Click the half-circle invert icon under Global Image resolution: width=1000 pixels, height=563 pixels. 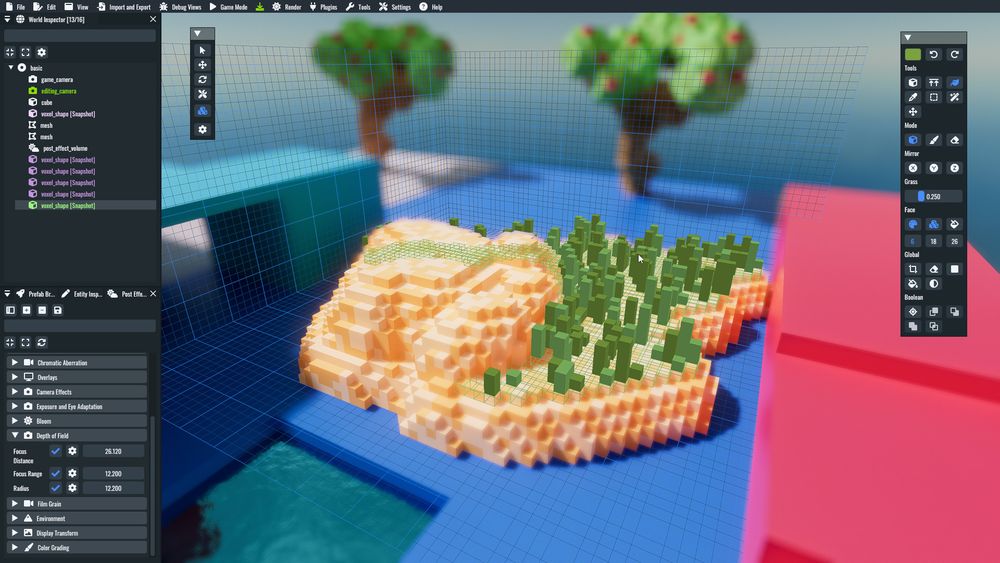pos(934,284)
